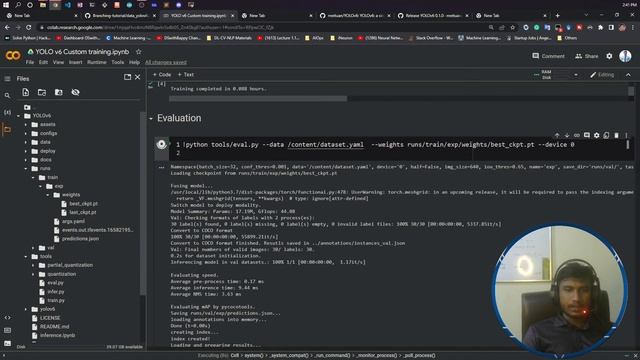Collapse the YOLOv6 folder
640x360 pixels.
(18, 116)
